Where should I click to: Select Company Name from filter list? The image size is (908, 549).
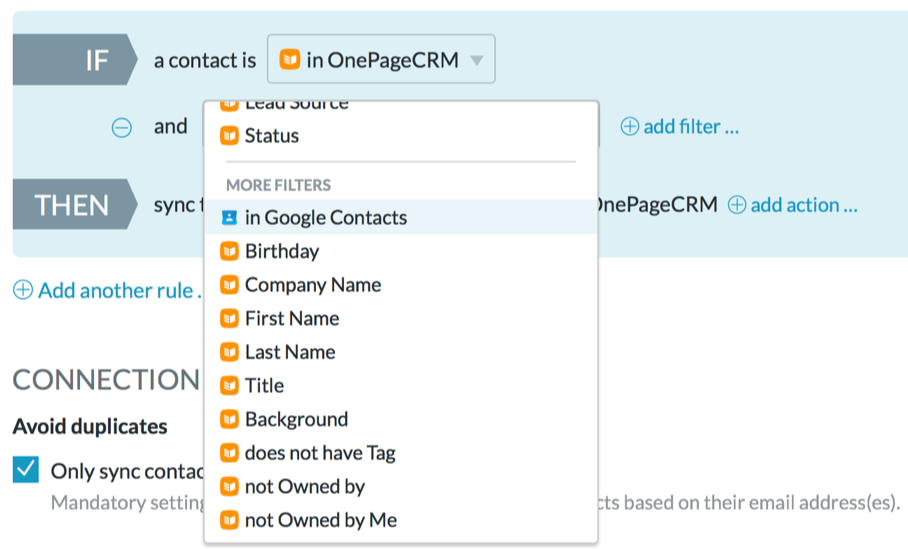pyautogui.click(x=312, y=284)
